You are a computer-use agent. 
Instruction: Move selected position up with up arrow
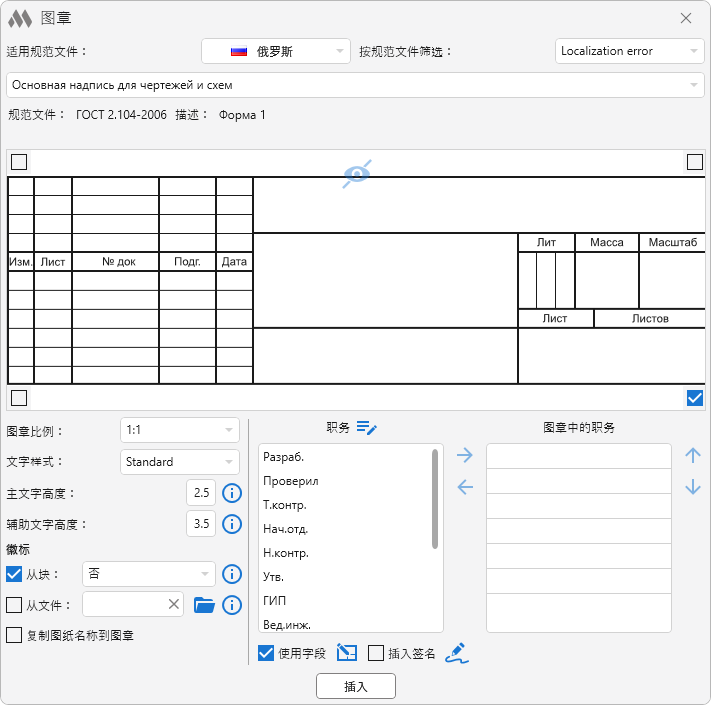pyautogui.click(x=693, y=456)
